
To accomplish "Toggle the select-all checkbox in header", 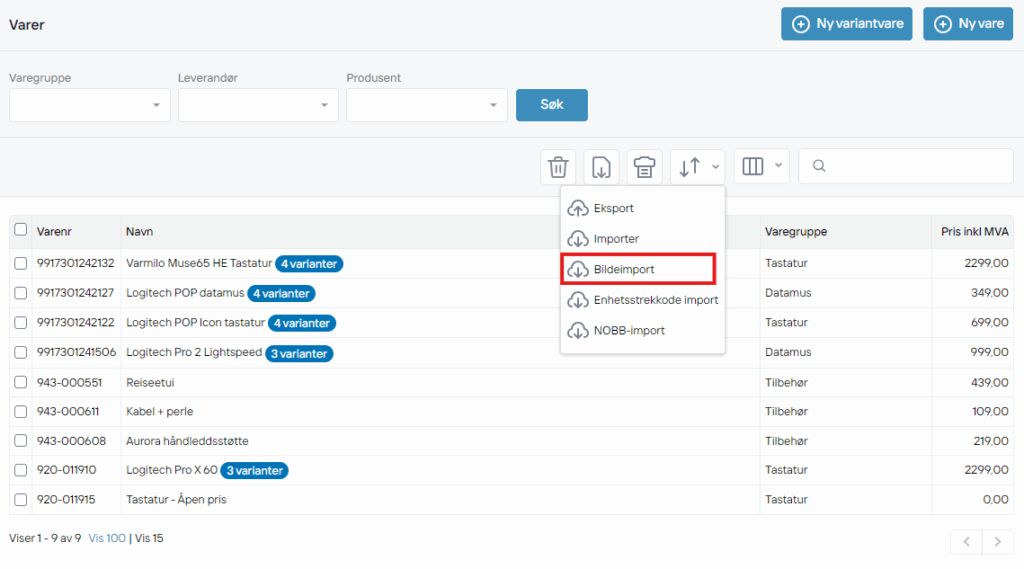I will click(x=21, y=230).
